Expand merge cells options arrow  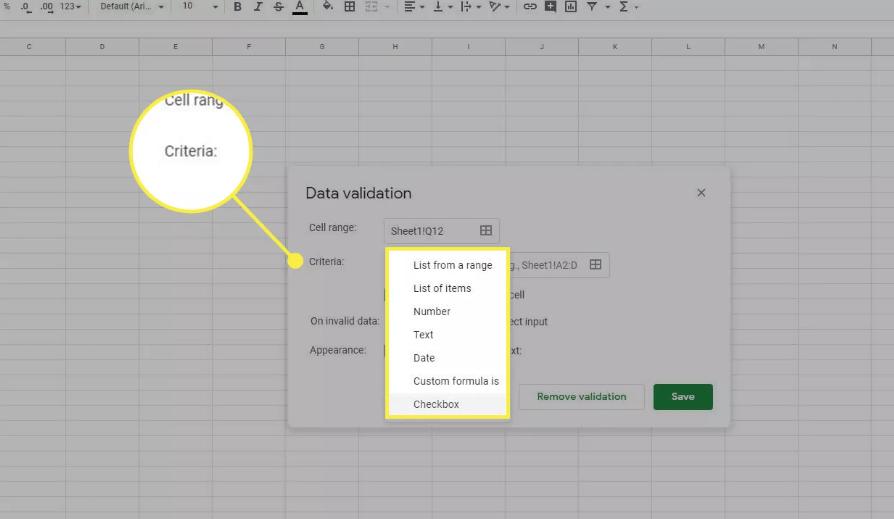pos(387,7)
